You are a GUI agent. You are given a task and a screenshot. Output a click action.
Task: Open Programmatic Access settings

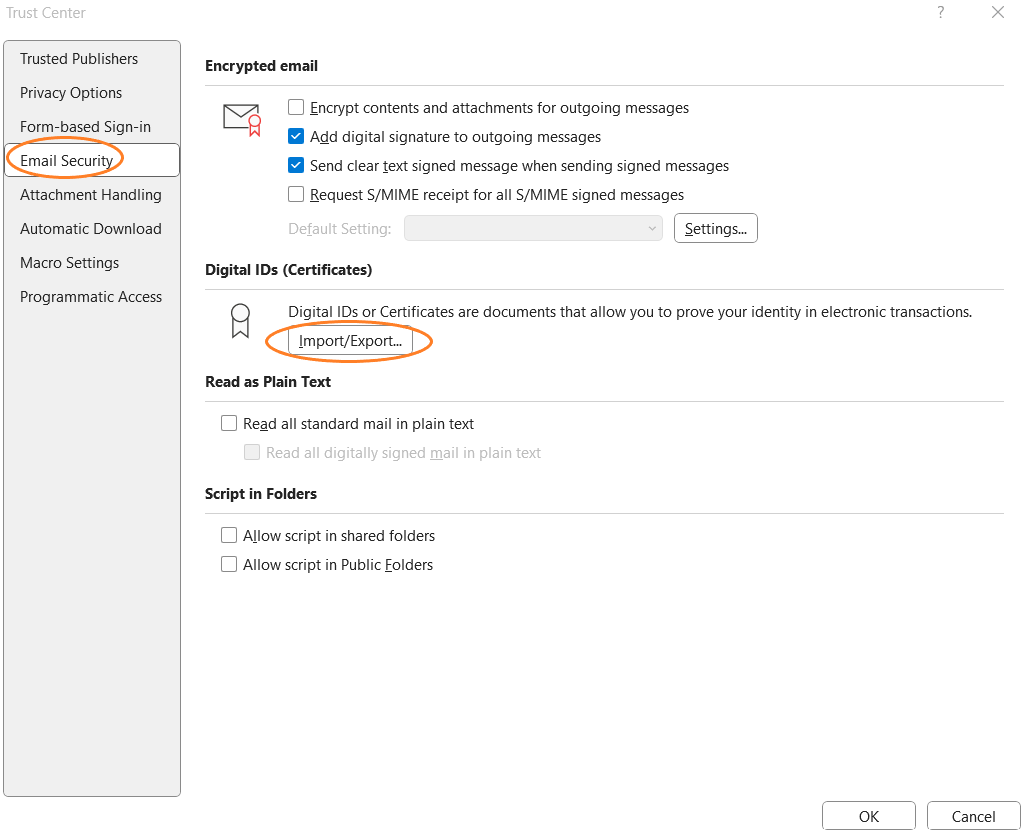pyautogui.click(x=91, y=297)
